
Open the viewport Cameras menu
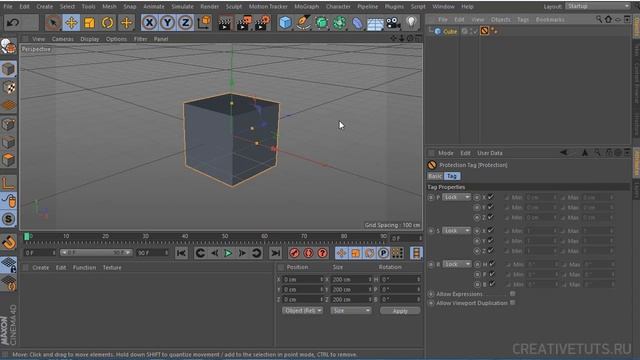(63, 39)
